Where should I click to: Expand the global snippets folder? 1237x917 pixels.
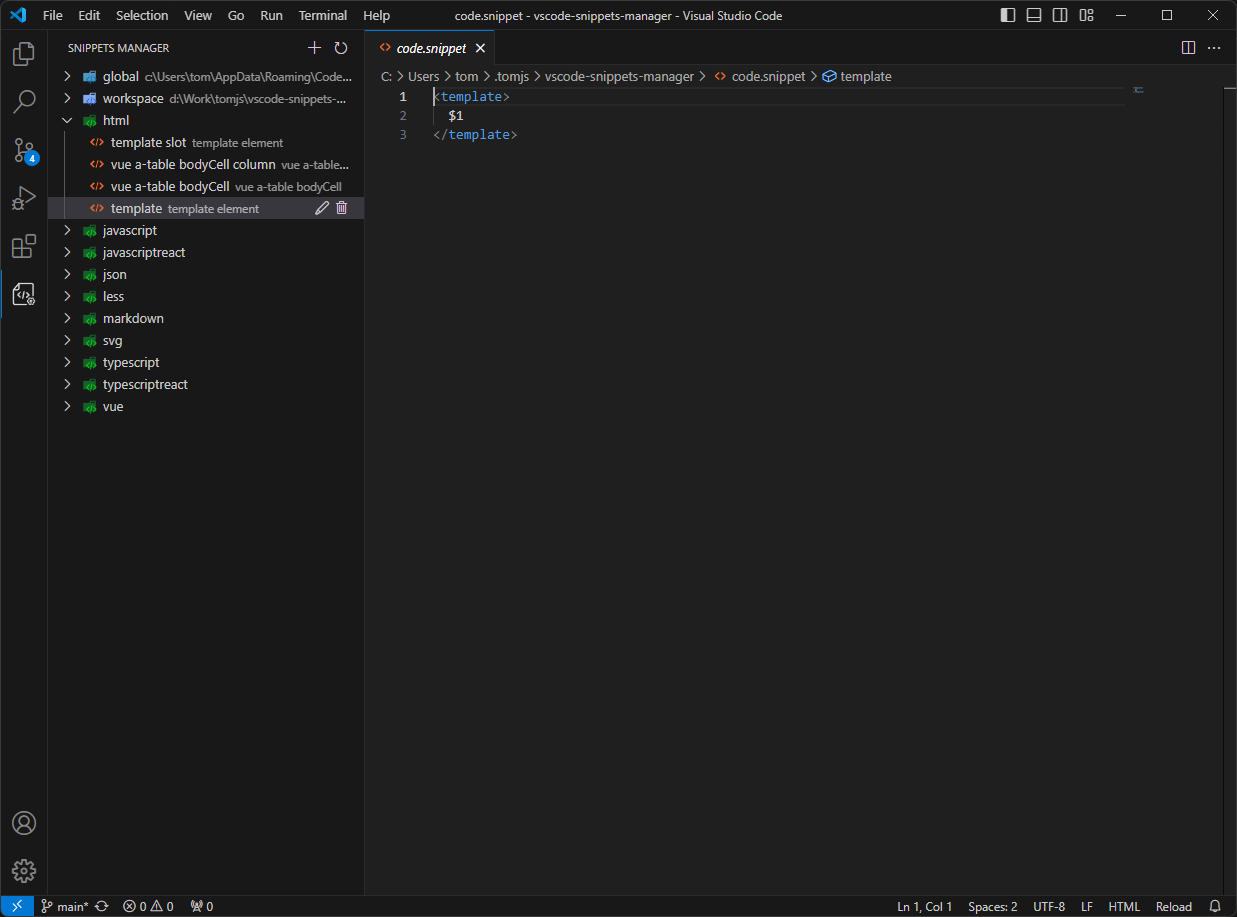68,76
